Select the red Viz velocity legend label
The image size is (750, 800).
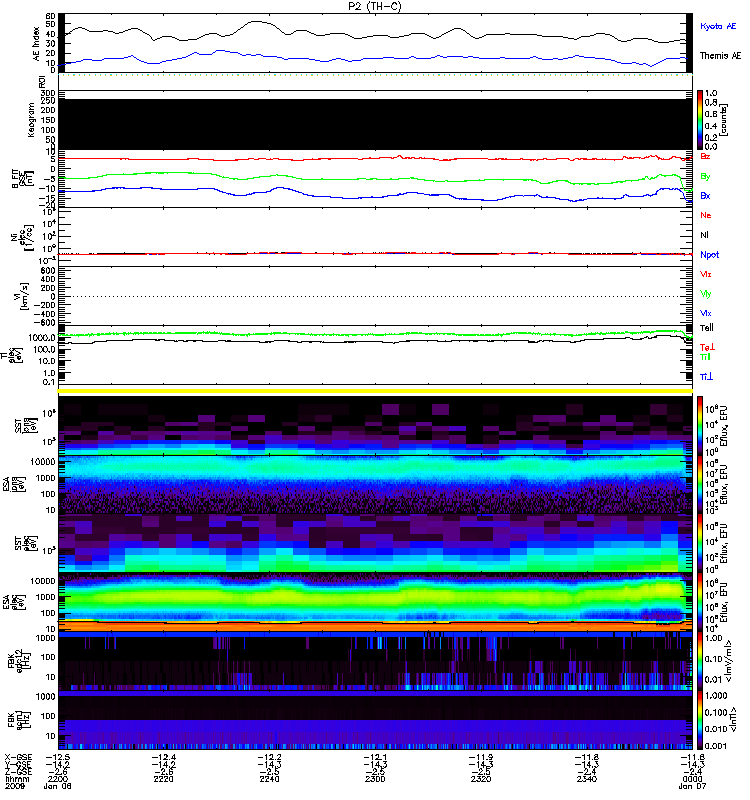pyautogui.click(x=706, y=274)
